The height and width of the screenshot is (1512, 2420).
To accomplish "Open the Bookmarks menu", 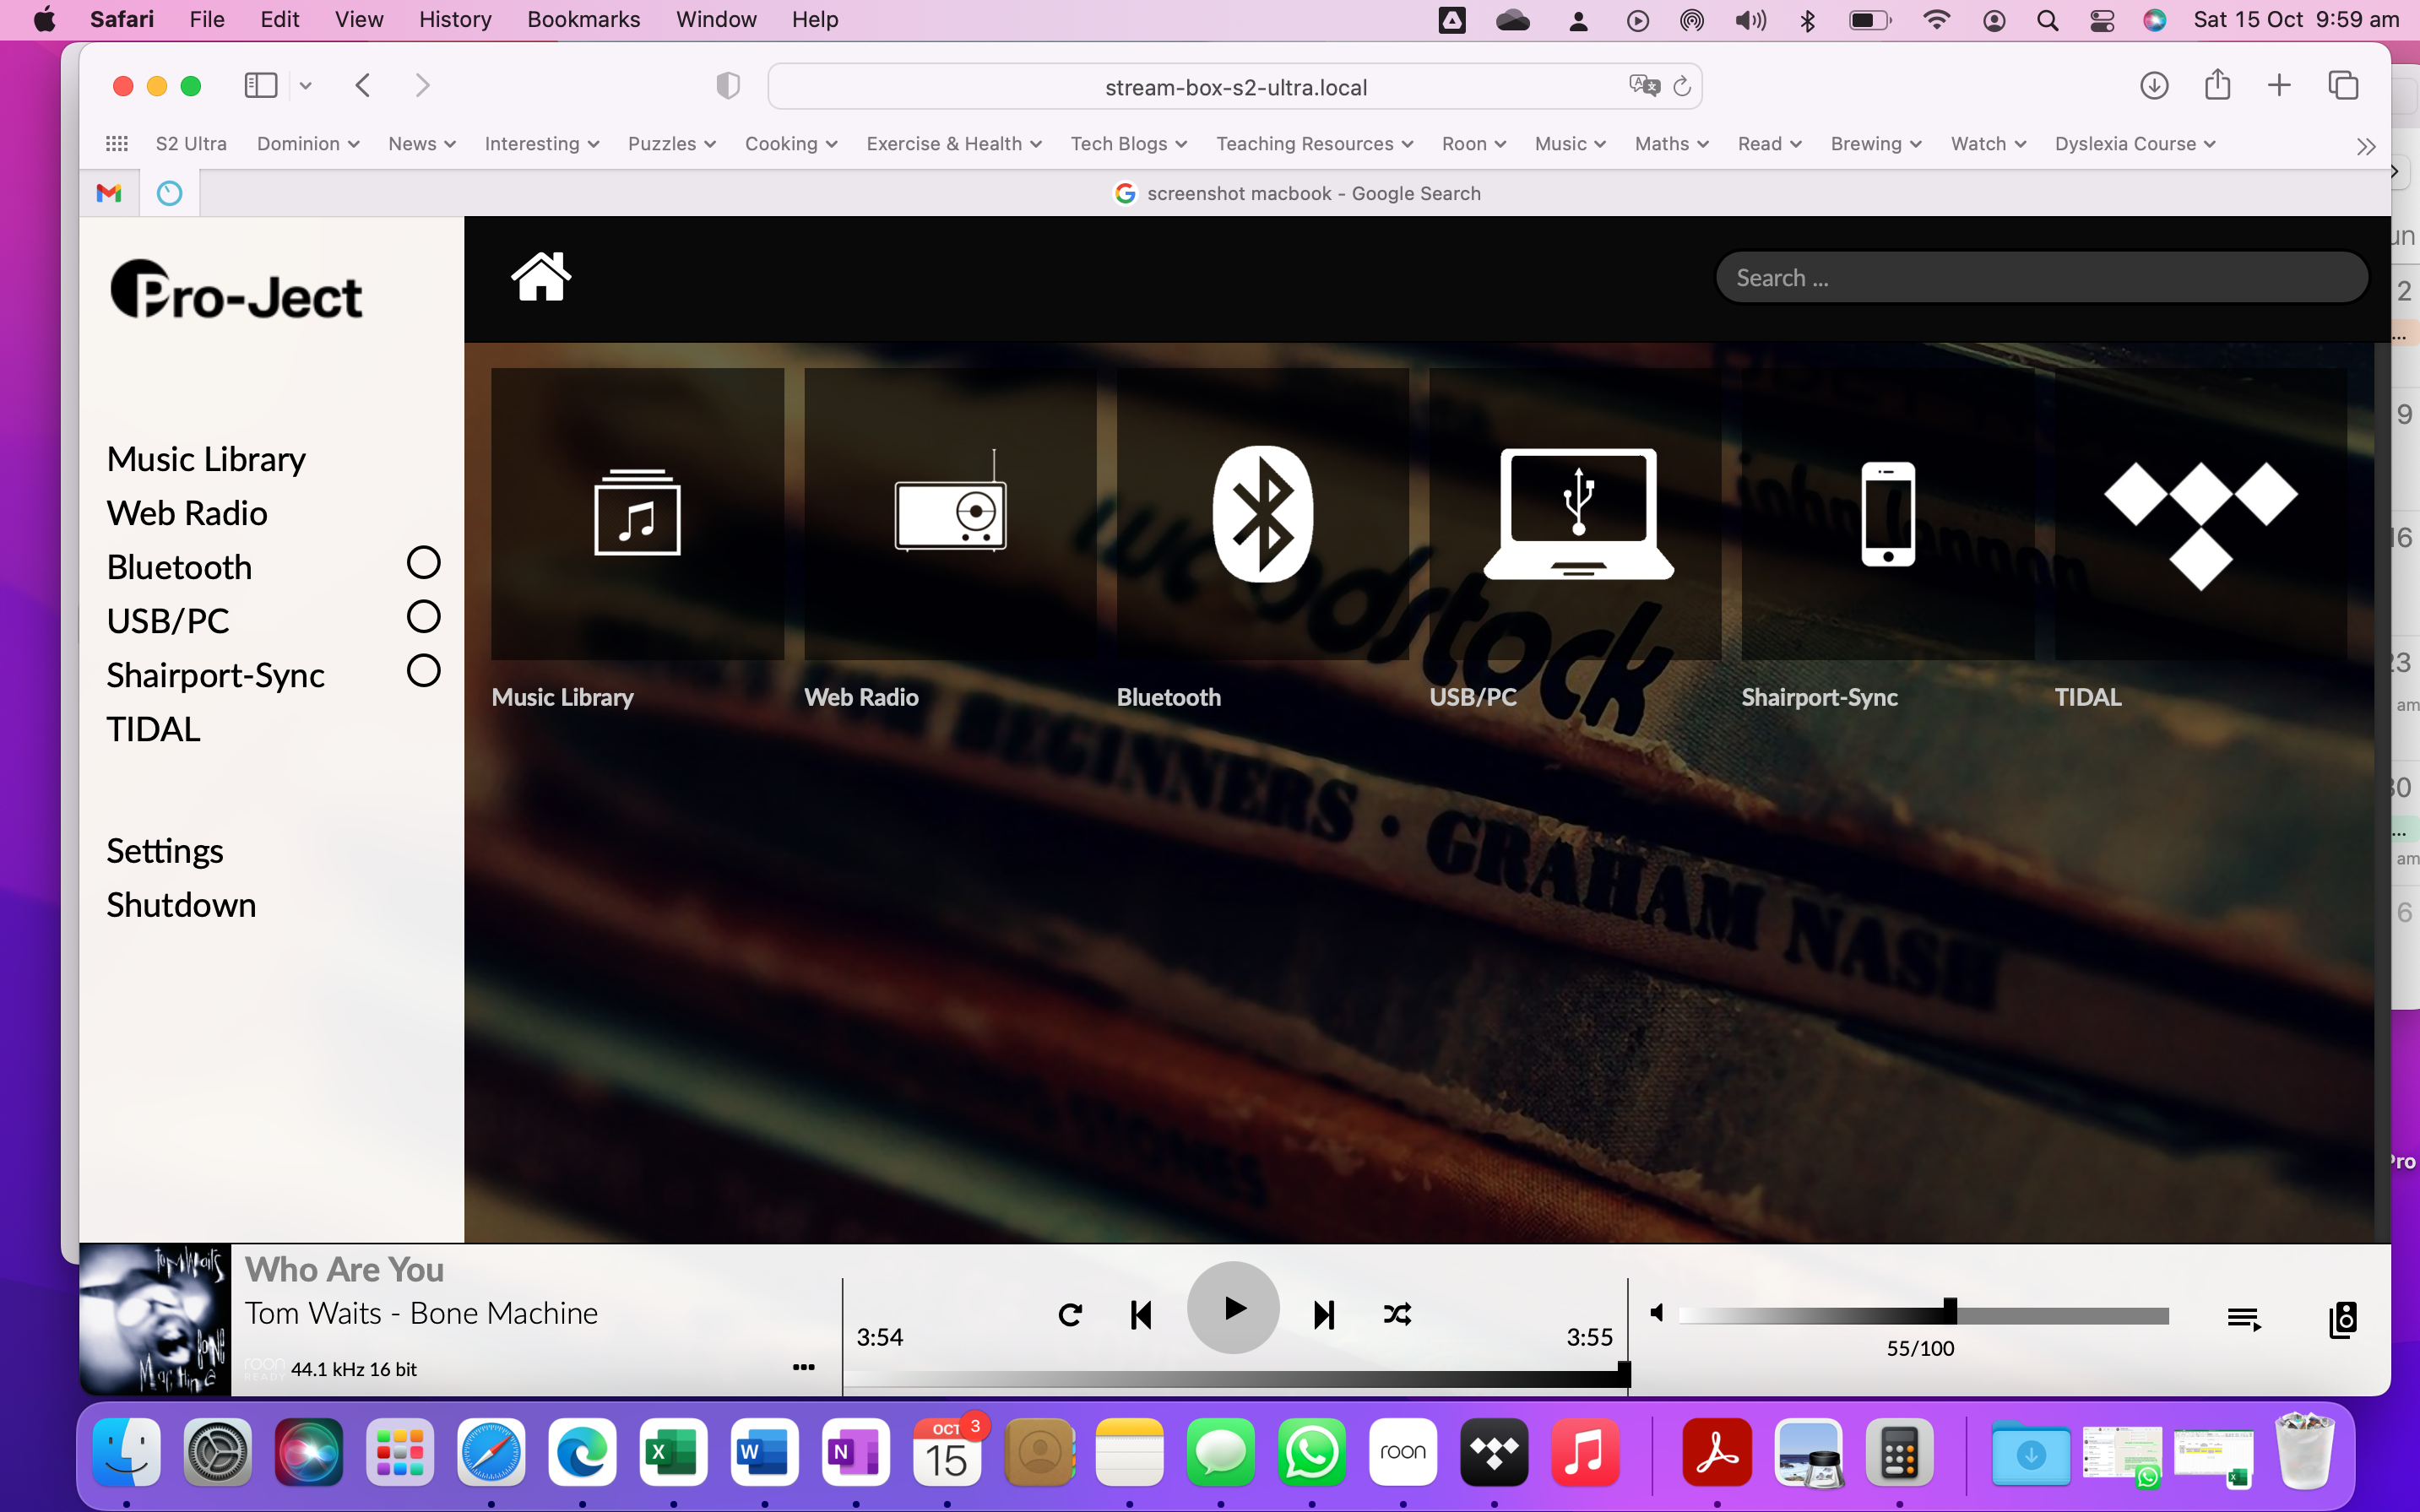I will 583,20.
